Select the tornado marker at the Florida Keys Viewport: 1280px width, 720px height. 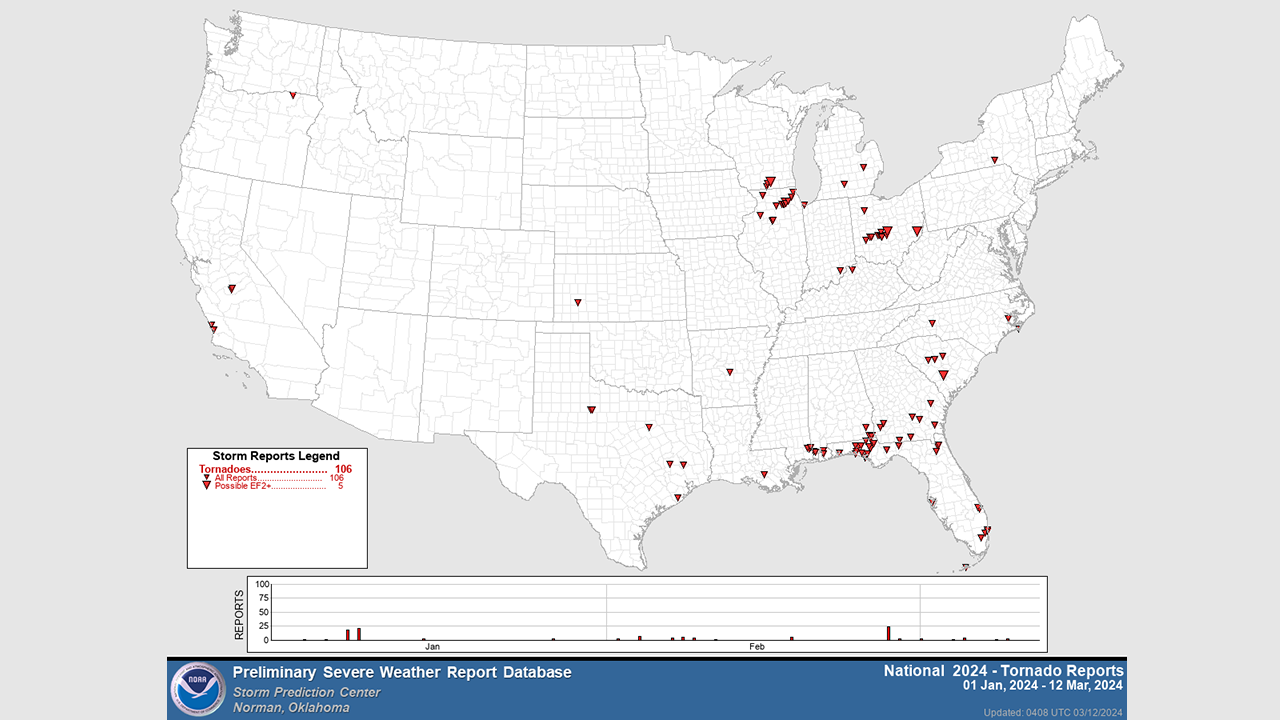[x=965, y=567]
